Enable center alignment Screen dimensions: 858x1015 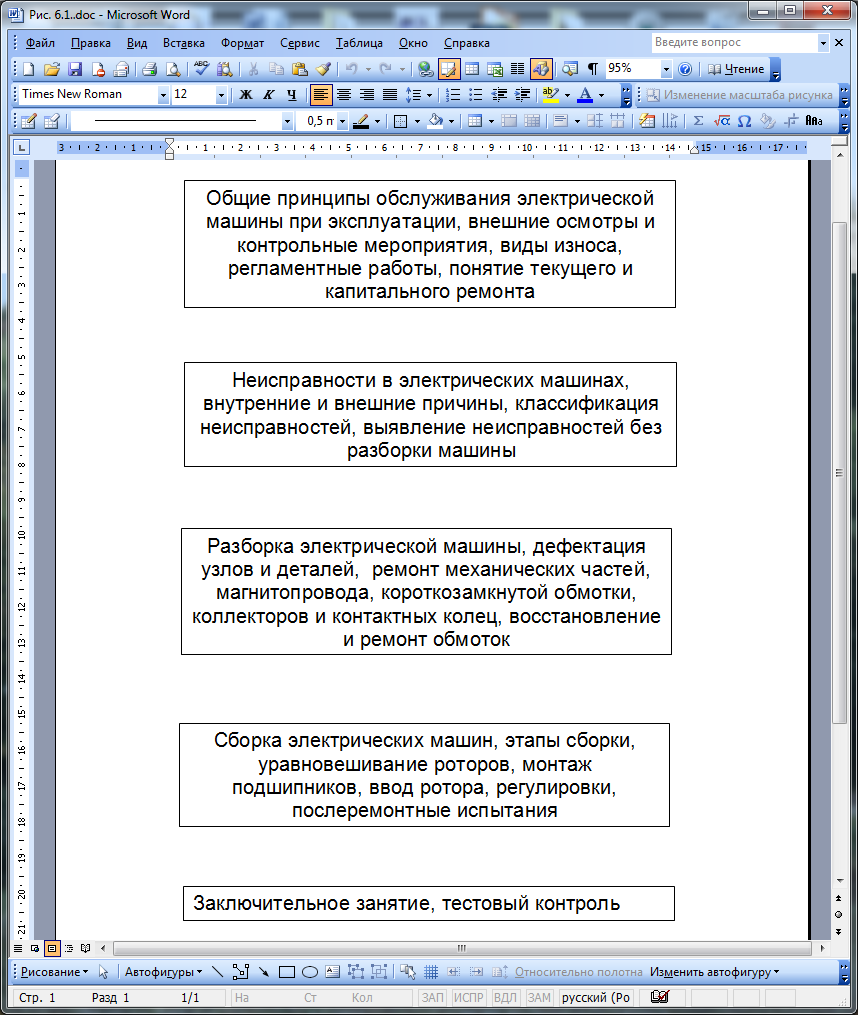344,95
